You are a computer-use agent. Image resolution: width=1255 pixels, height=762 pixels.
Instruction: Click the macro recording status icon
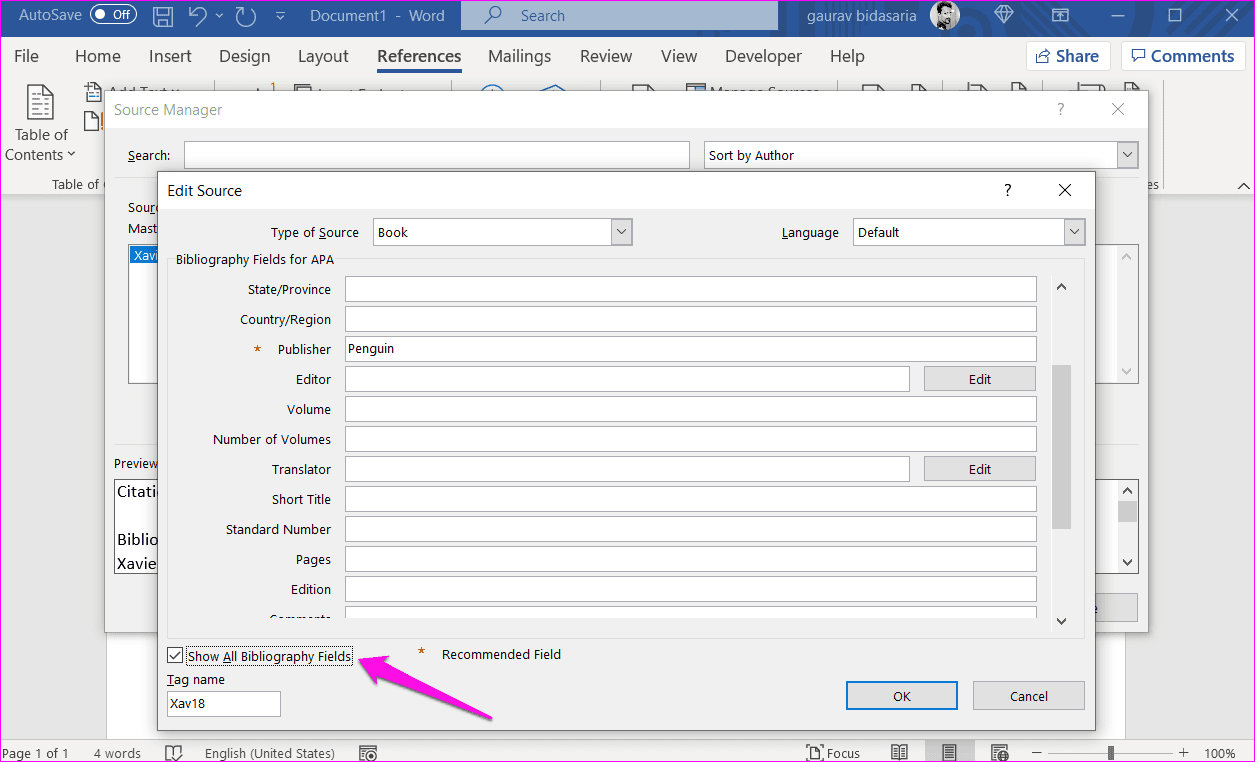click(x=367, y=753)
